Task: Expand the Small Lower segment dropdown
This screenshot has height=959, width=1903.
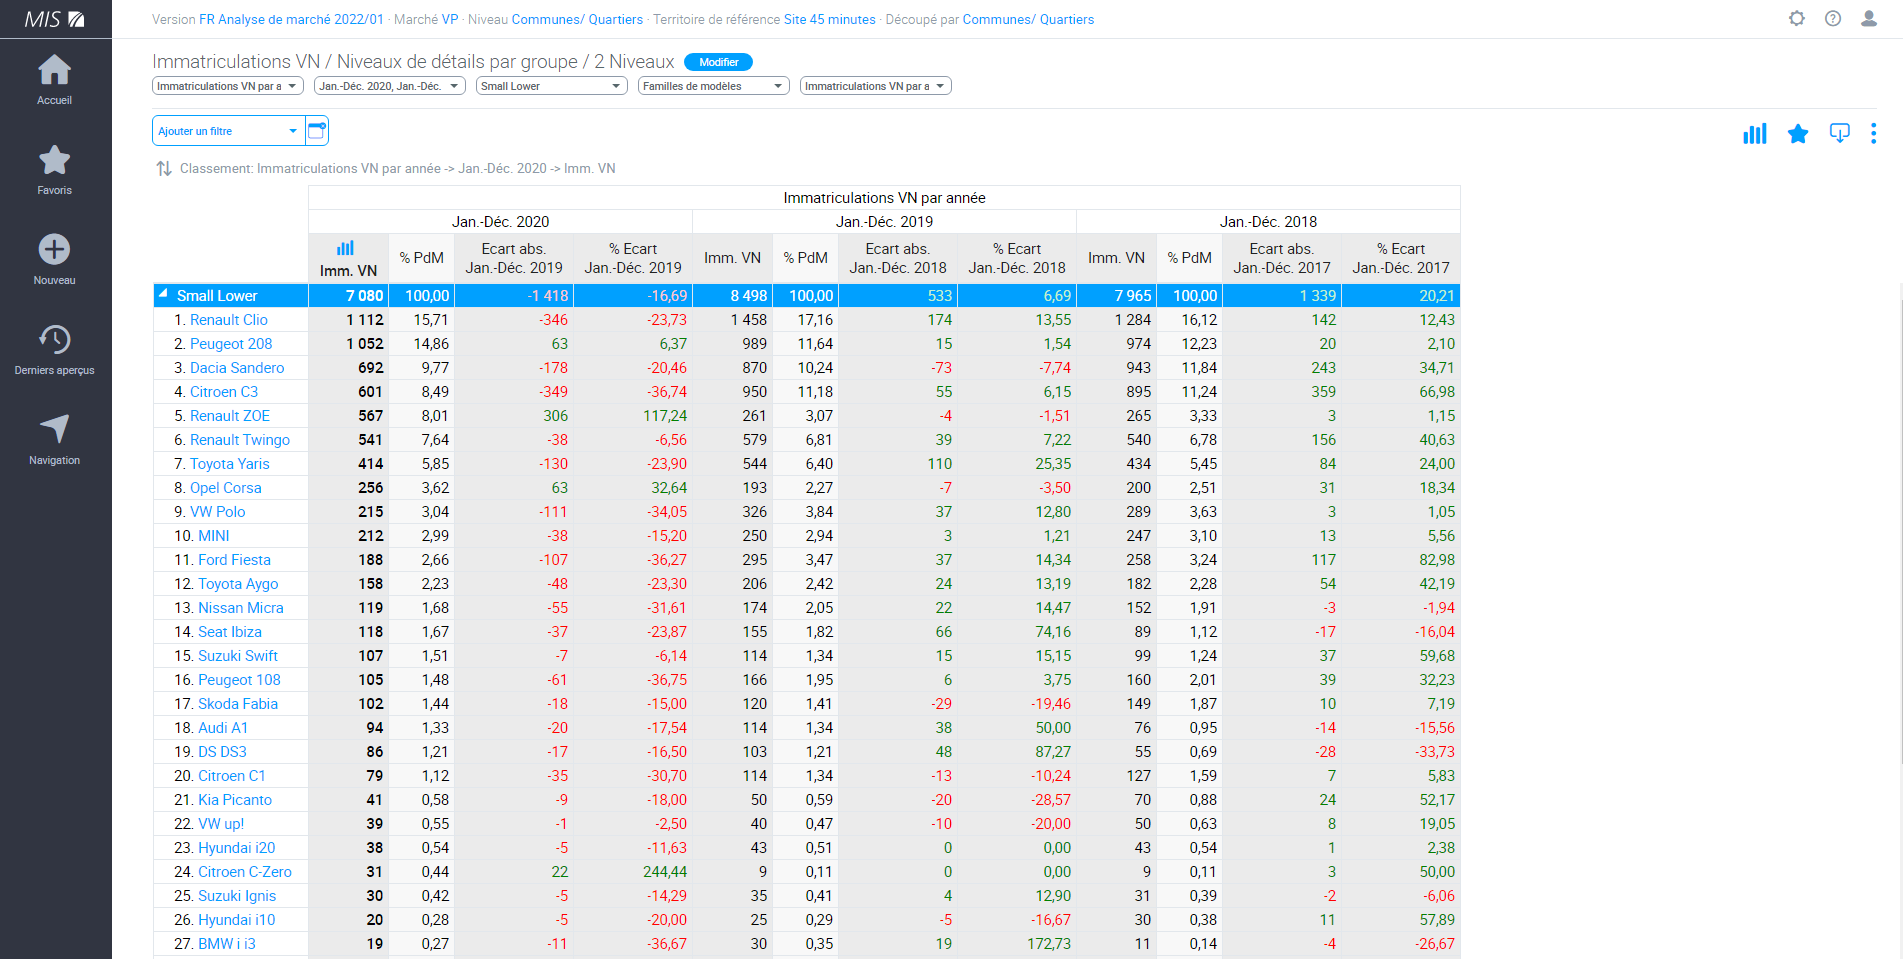Action: pos(551,86)
